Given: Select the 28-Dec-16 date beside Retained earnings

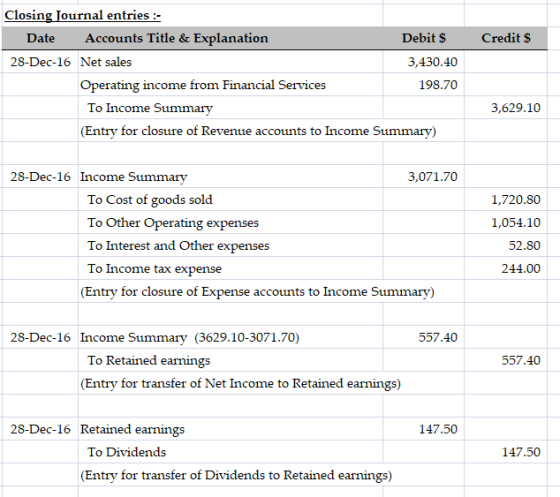Looking at the screenshot, I should pos(40,429).
